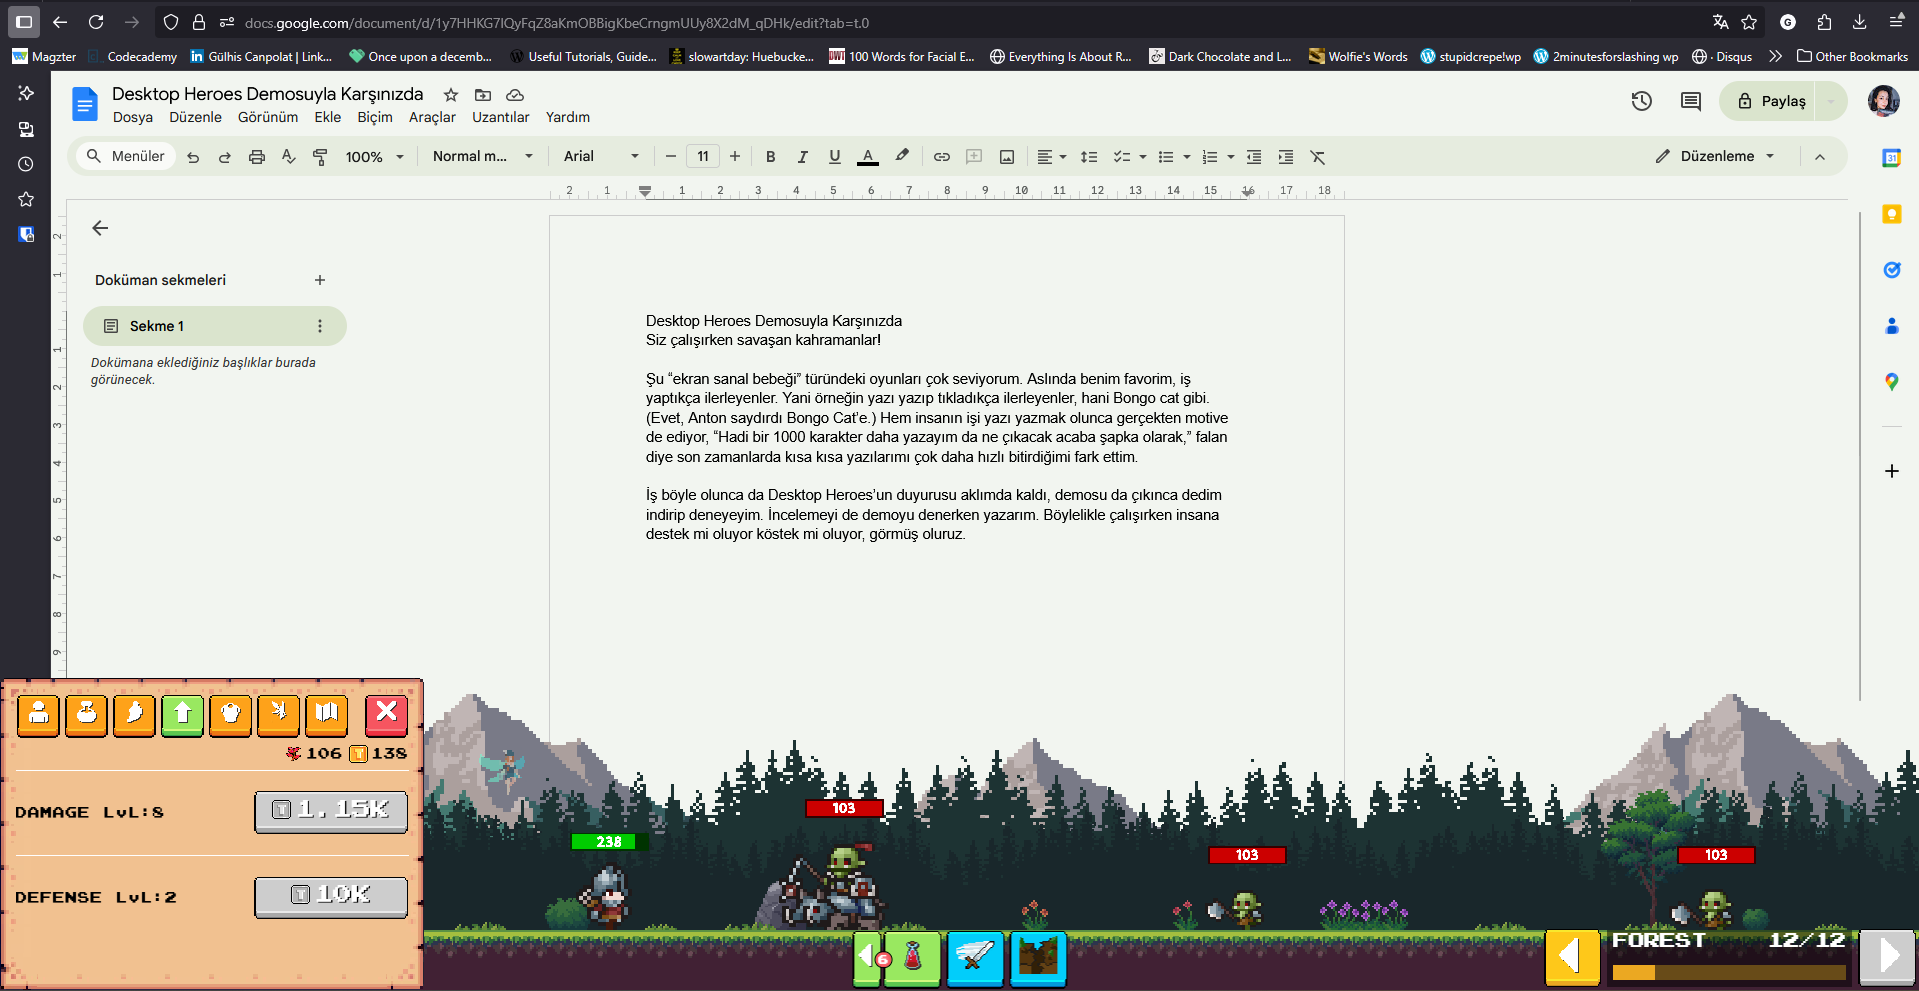
Task: Run spelling and grammar check
Action: (x=289, y=157)
